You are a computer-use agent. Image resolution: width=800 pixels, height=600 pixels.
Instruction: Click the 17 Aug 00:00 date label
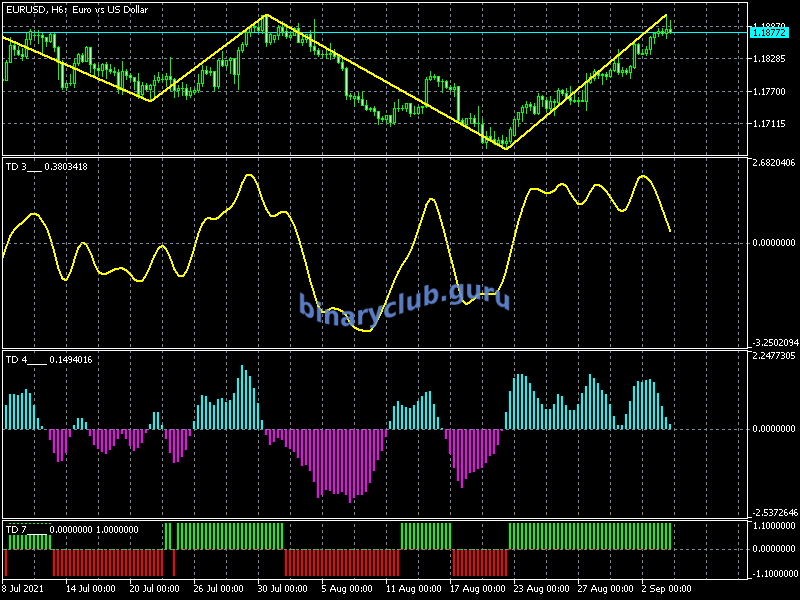pyautogui.click(x=475, y=588)
